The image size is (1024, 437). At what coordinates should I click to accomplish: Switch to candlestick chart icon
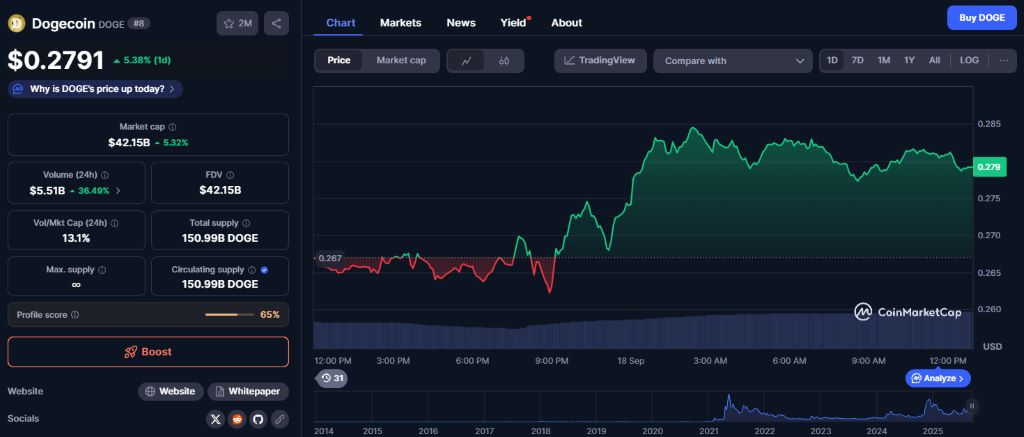[x=504, y=60]
